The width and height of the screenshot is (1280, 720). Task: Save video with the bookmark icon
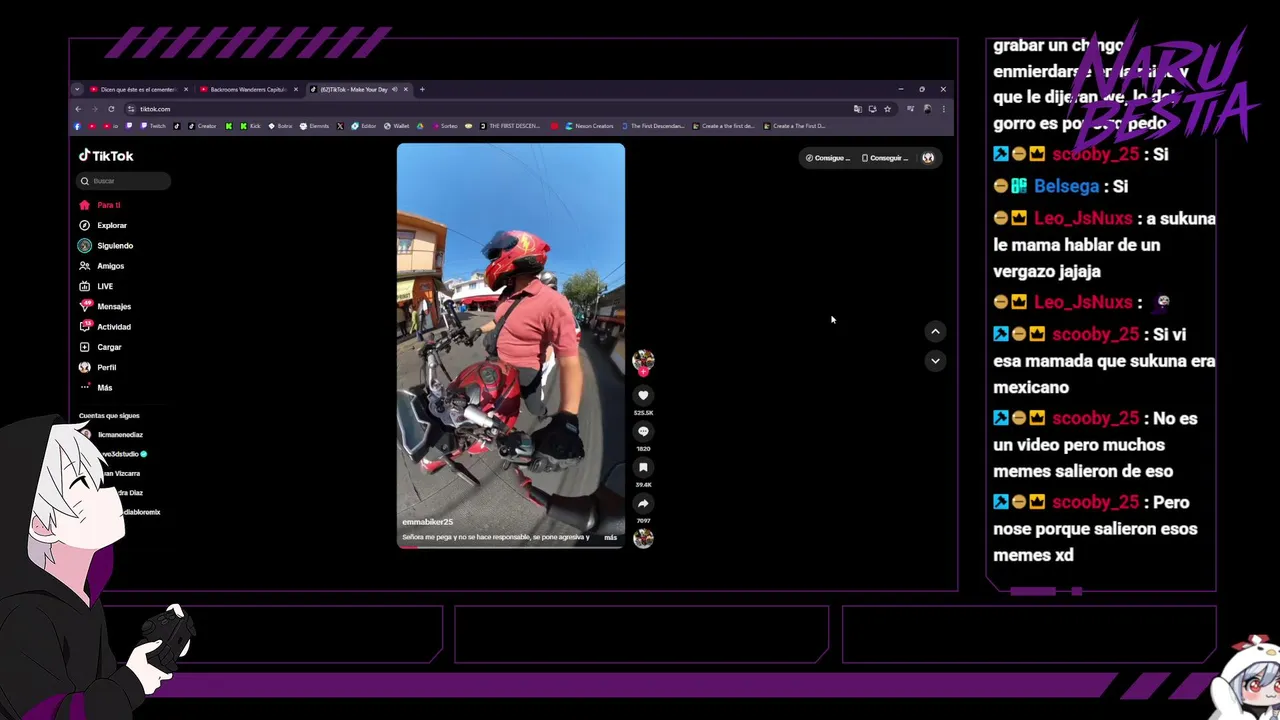[643, 467]
